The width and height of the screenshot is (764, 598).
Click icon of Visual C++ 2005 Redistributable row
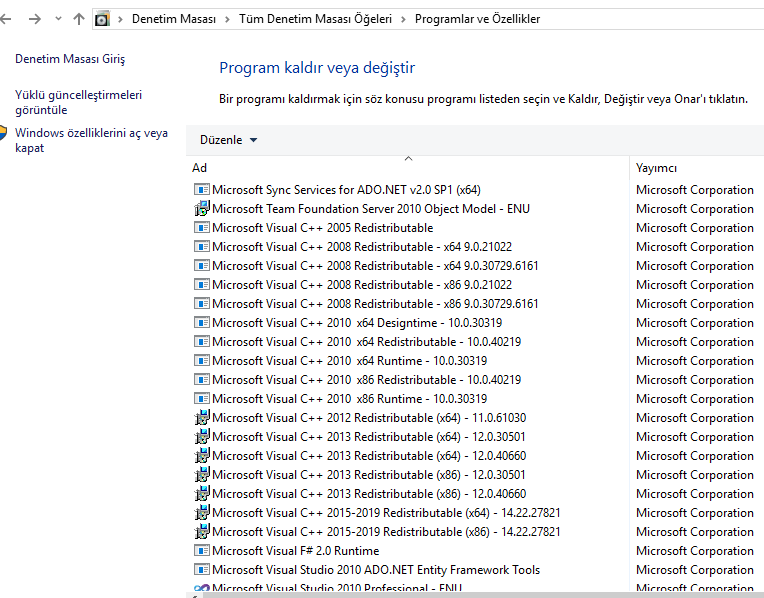tap(202, 228)
